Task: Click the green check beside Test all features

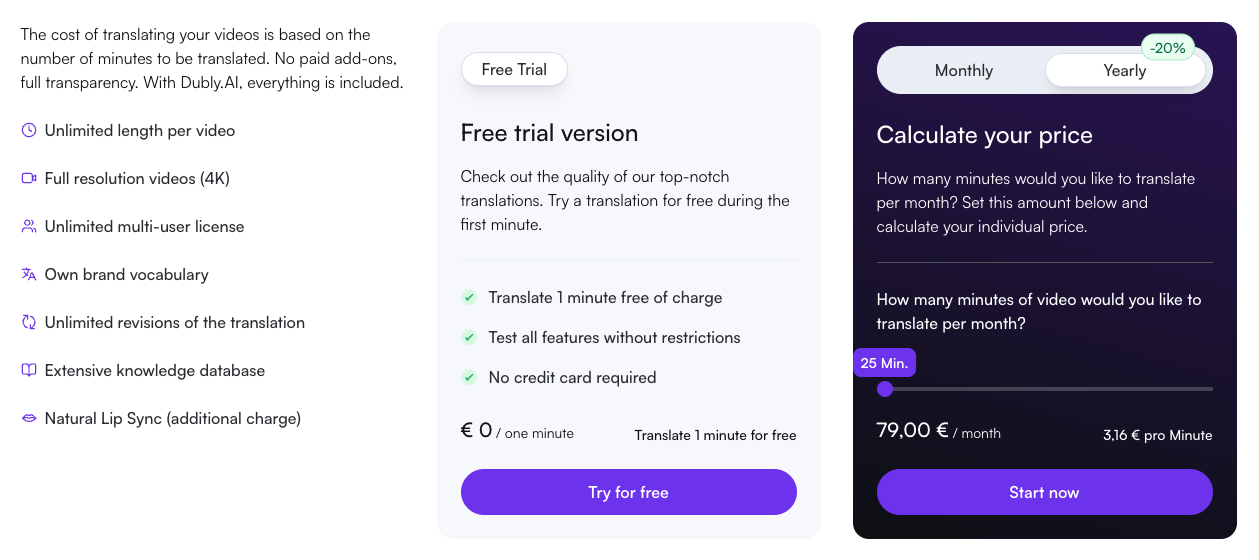Action: [x=468, y=338]
